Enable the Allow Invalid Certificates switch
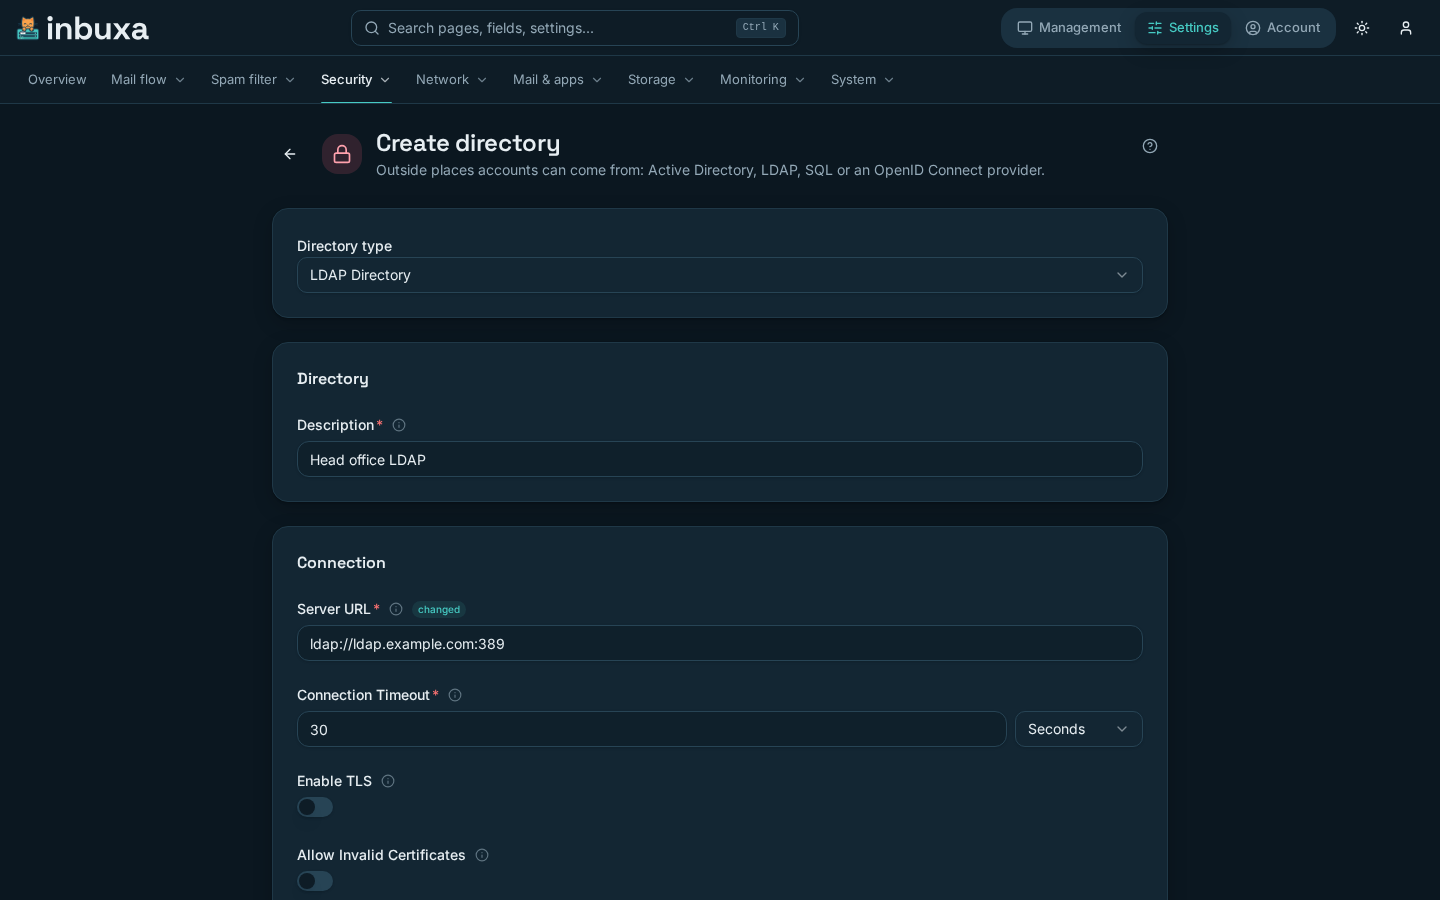Screen dimensions: 1440x900 (x=315, y=881)
